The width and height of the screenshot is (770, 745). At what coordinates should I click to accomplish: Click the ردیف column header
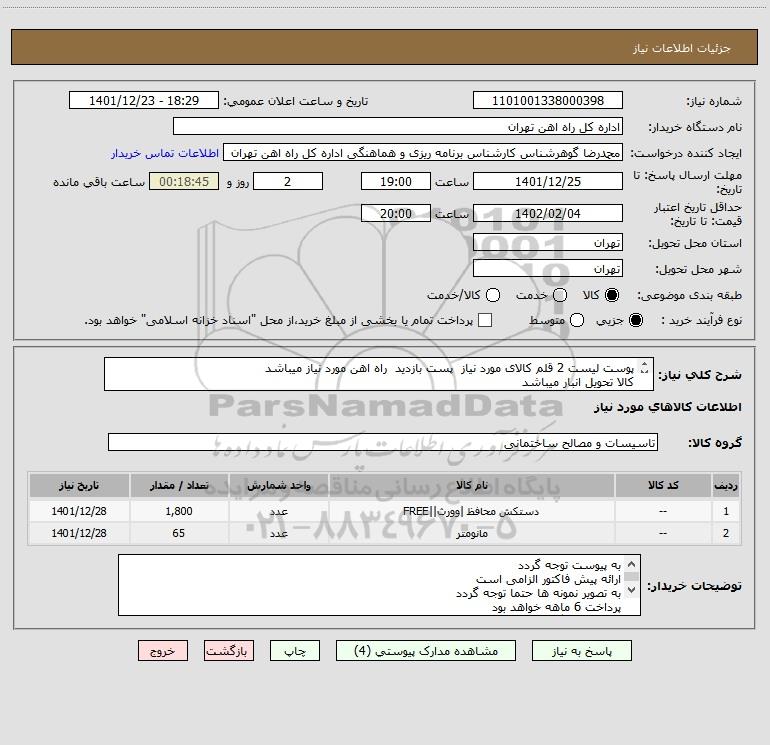(x=726, y=485)
